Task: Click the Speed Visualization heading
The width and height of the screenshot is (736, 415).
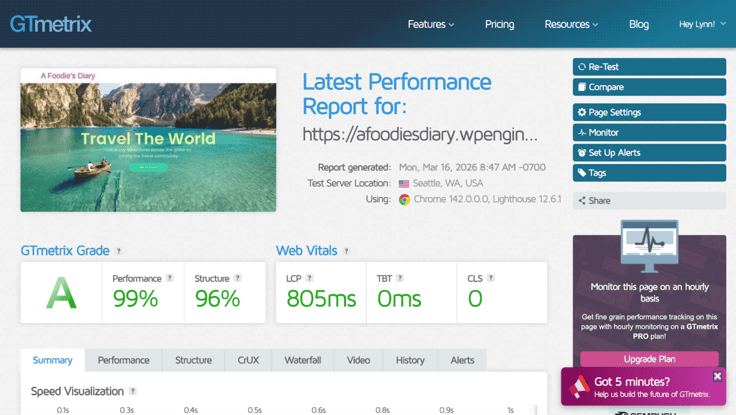Action: point(77,391)
